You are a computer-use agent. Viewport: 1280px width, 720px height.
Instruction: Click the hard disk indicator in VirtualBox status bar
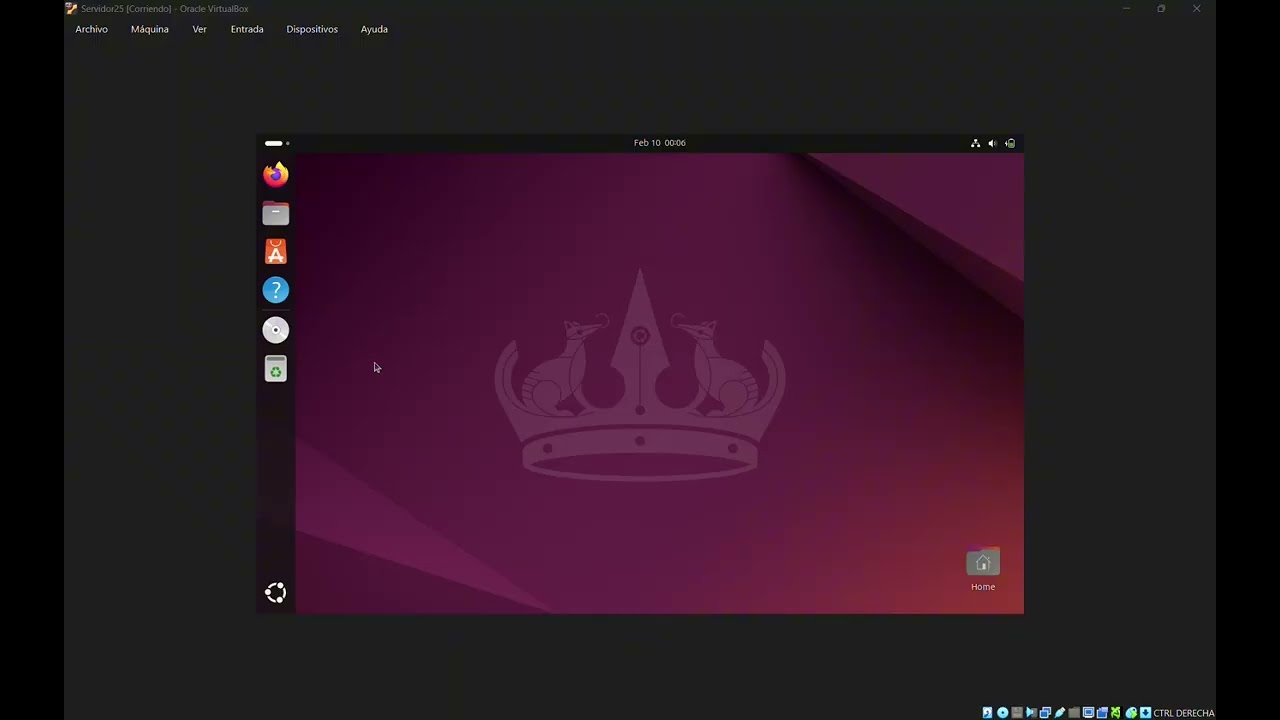click(x=988, y=713)
